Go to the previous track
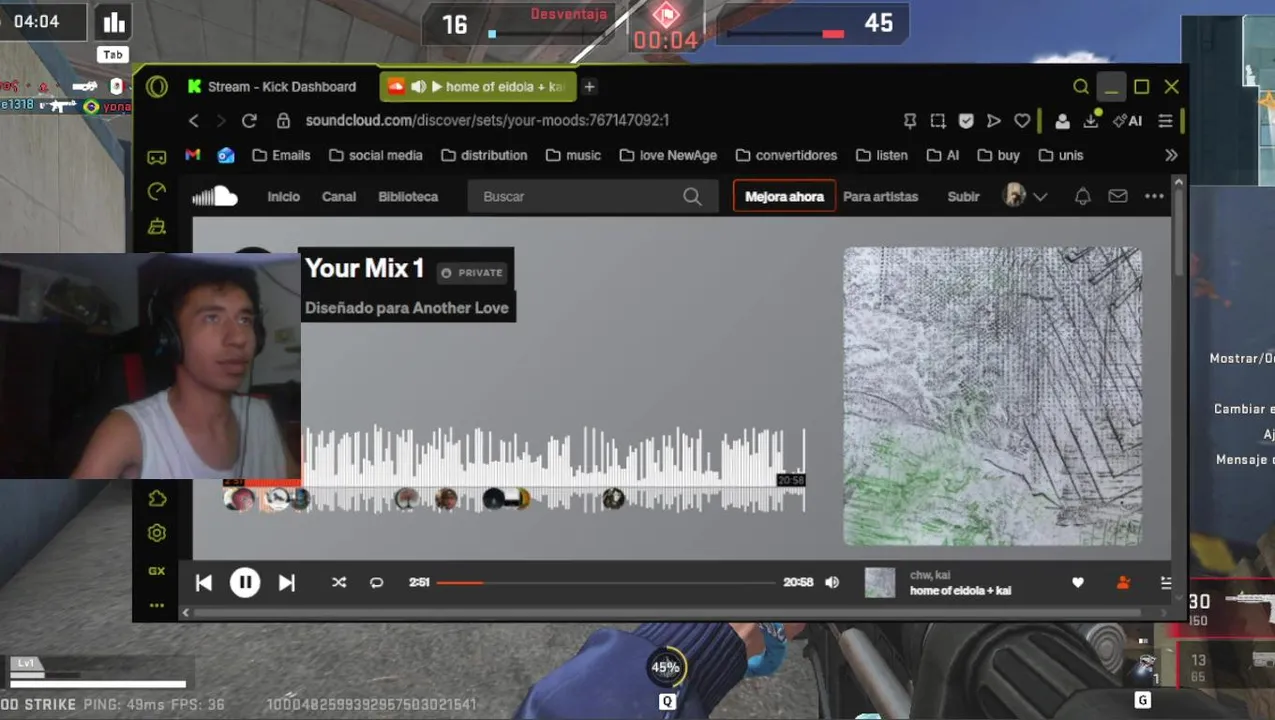 203,582
